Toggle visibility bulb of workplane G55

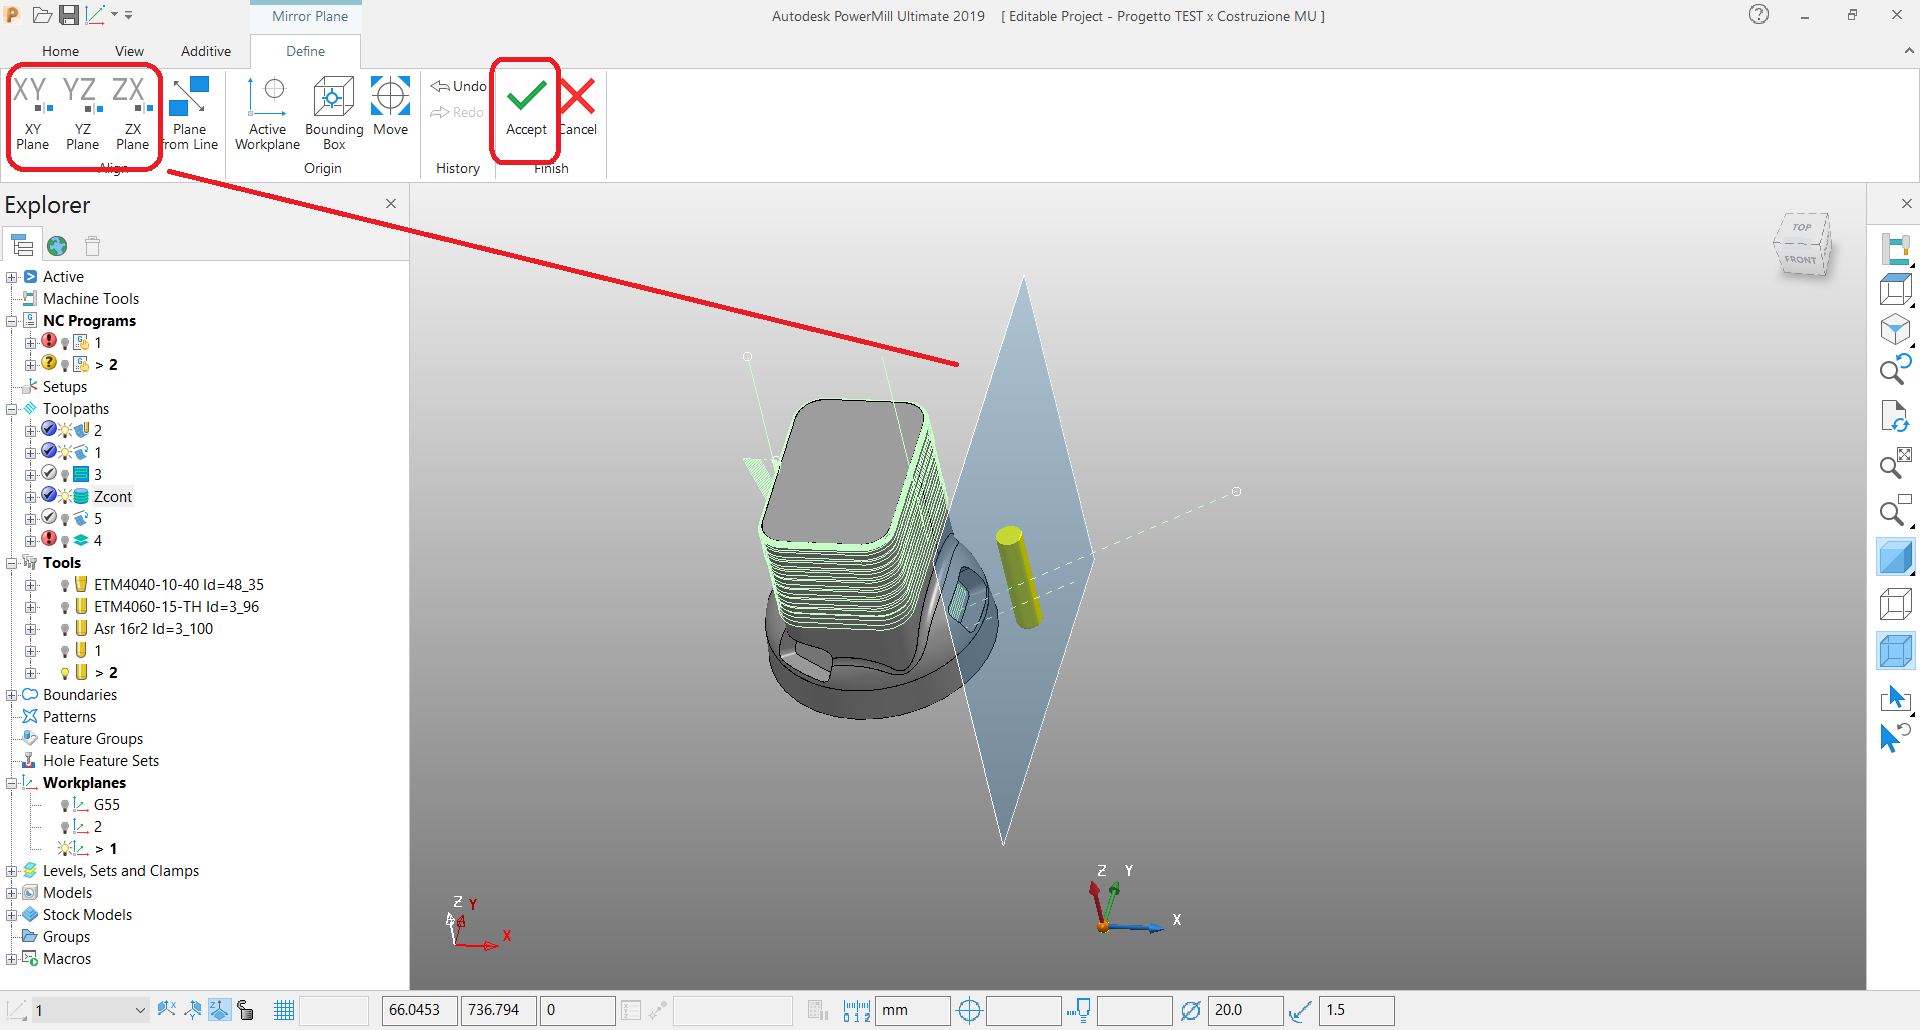(x=65, y=805)
